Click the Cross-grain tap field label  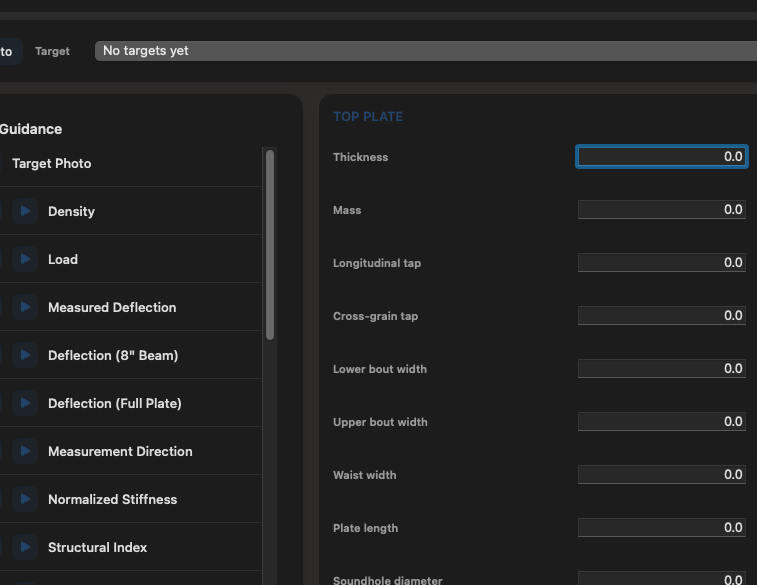coord(376,316)
